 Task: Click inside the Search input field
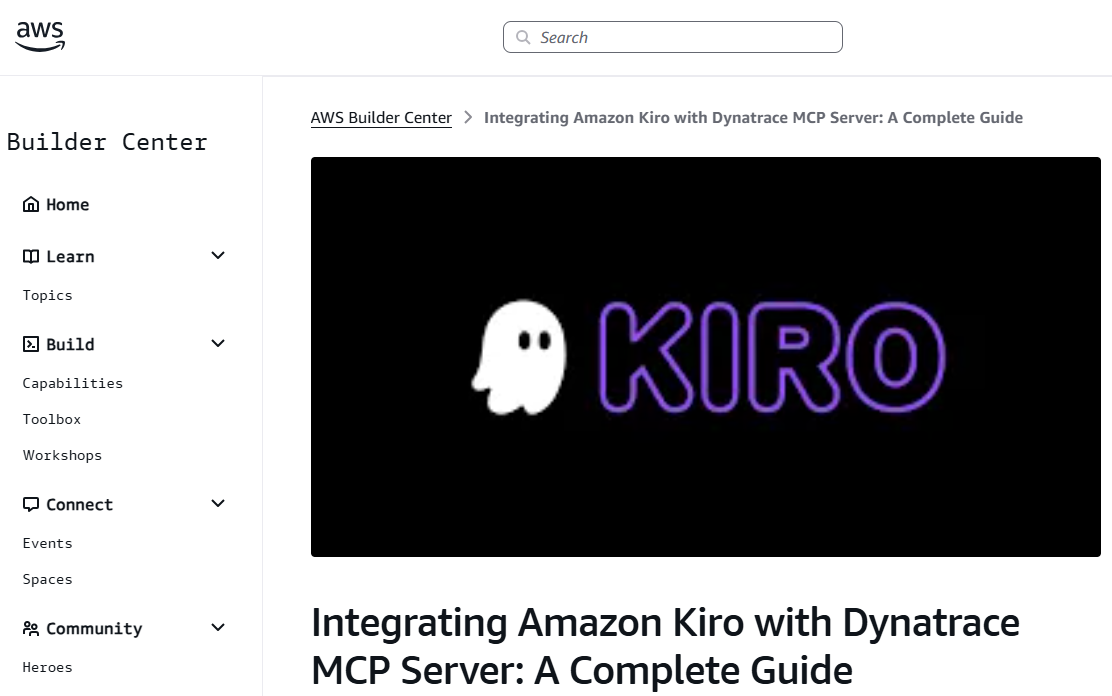(672, 36)
